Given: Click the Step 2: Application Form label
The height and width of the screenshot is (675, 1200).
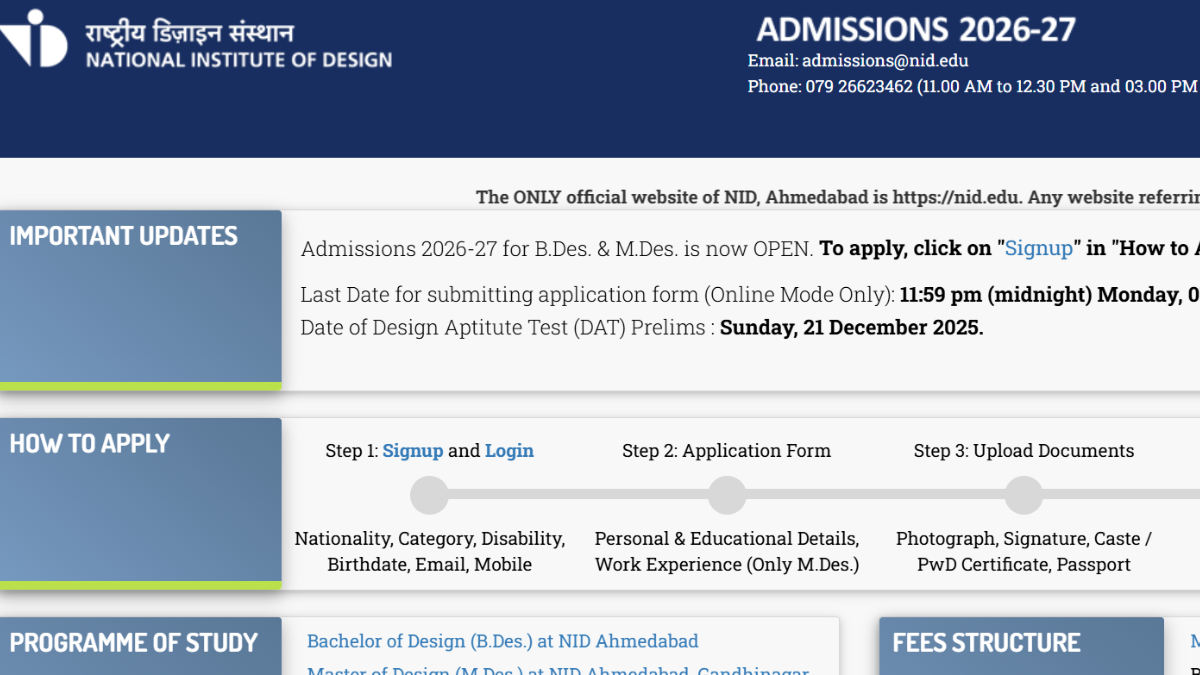Looking at the screenshot, I should [726, 451].
